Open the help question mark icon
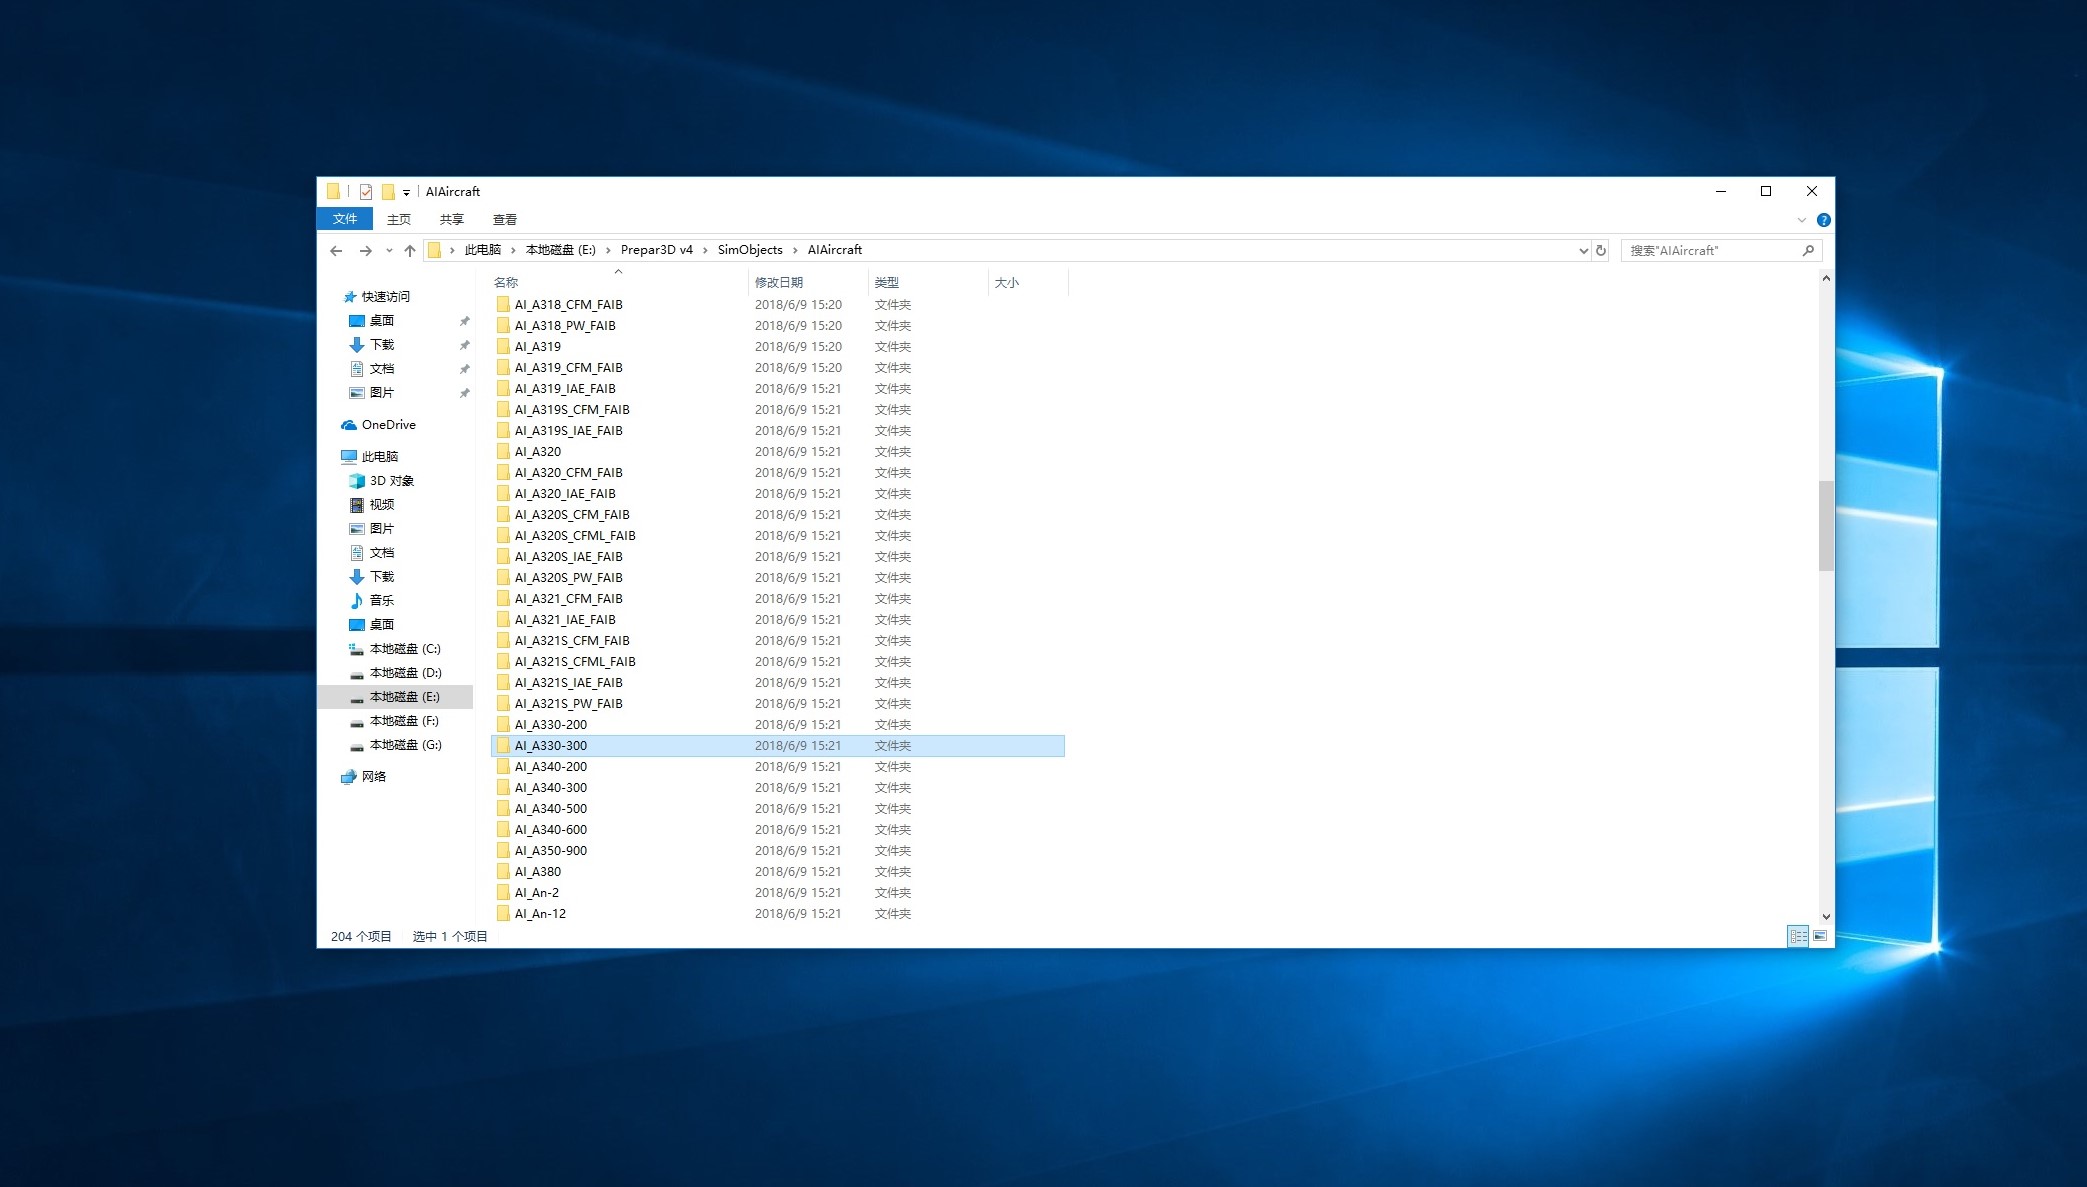Screen dimensions: 2087x1187 pos(1823,220)
